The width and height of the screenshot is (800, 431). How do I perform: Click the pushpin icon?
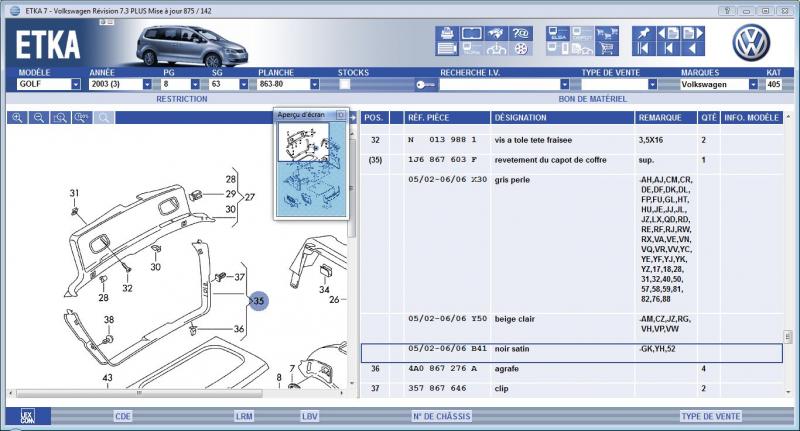(643, 34)
